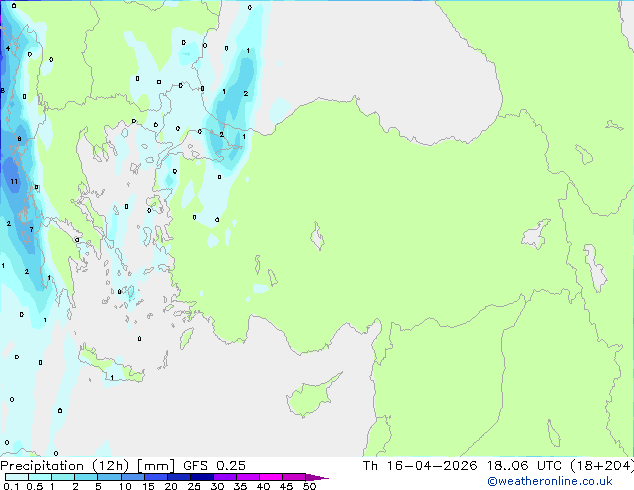Select the 30–35 mm purple legend swatch
The width and height of the screenshot is (634, 490).
(224, 477)
